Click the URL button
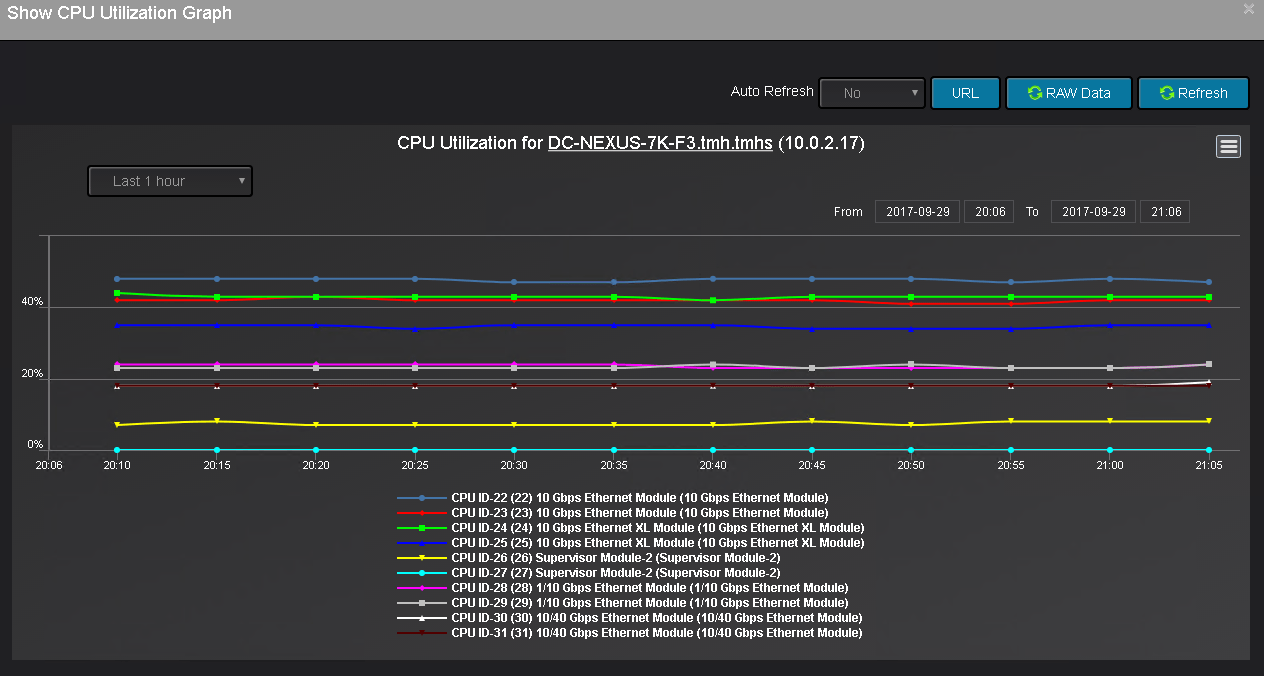 pyautogui.click(x=965, y=92)
